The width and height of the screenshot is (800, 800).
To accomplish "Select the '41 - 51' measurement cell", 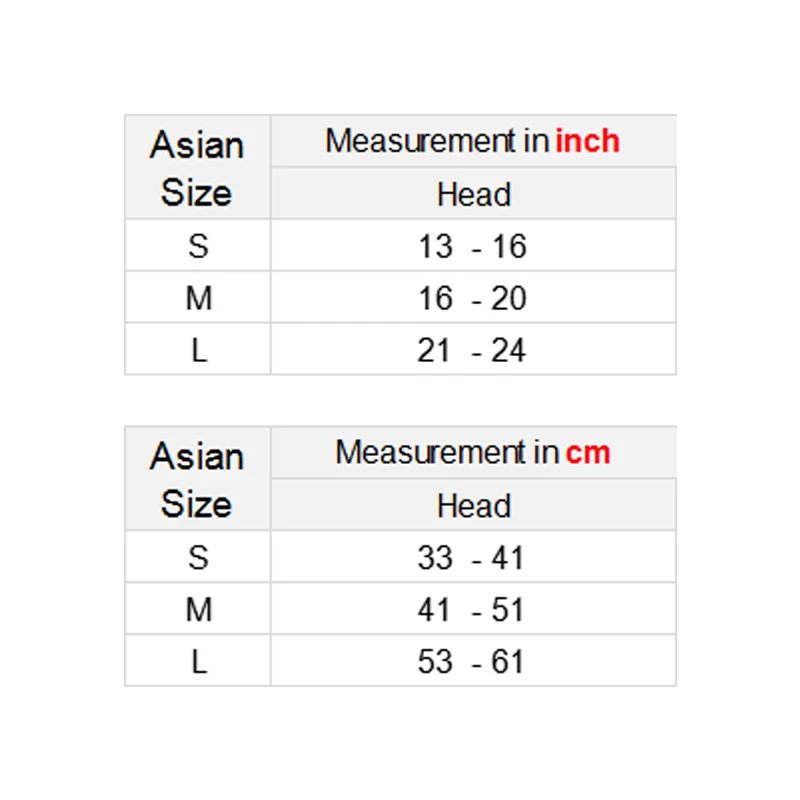I will 472,609.
